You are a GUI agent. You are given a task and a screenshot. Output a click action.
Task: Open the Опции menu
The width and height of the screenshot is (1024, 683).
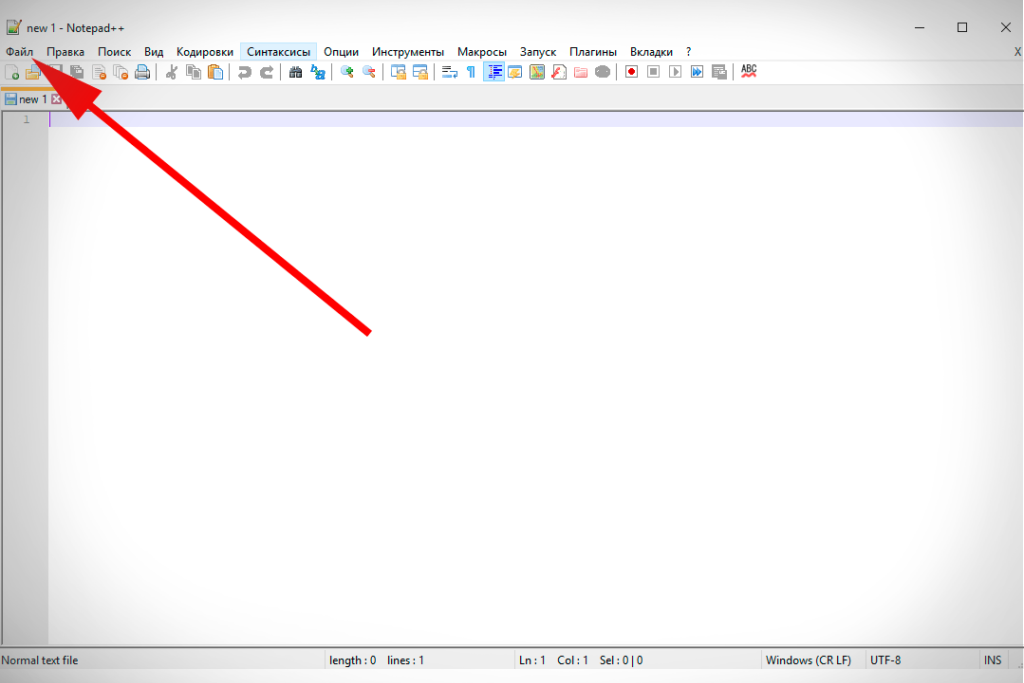341,52
